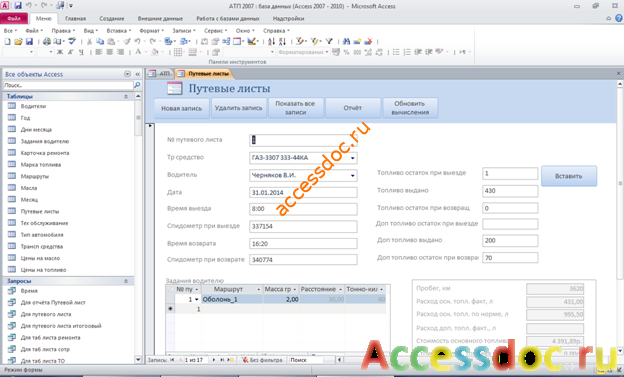Collapse the navigation pane with double chevron
Viewport: 624px width, 377px height.
tap(138, 74)
